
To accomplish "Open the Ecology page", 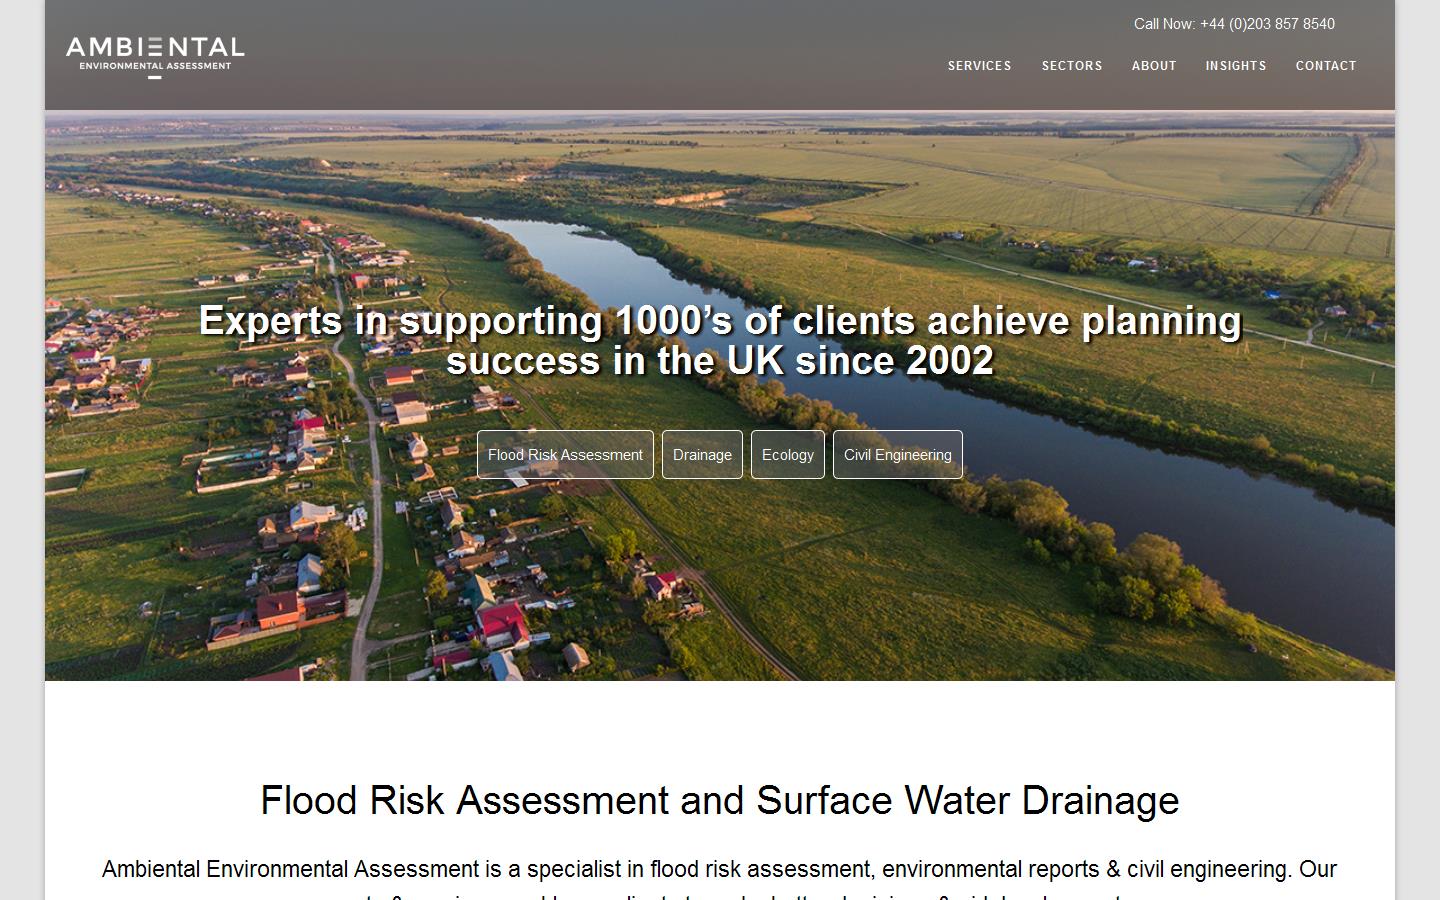I will click(788, 454).
